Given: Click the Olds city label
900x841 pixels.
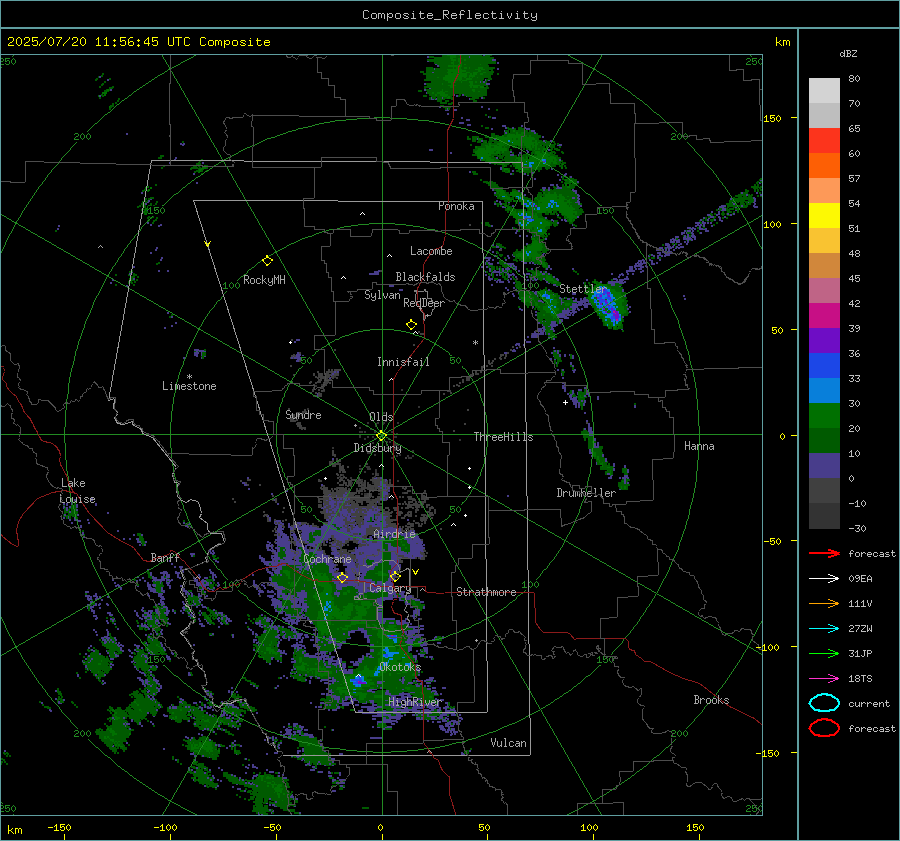Looking at the screenshot, I should (381, 417).
